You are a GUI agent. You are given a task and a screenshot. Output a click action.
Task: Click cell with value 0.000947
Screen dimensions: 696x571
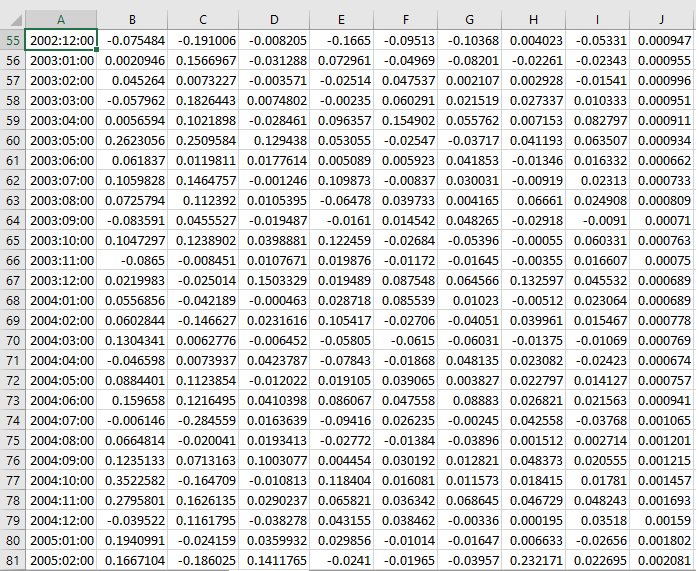[x=662, y=40]
